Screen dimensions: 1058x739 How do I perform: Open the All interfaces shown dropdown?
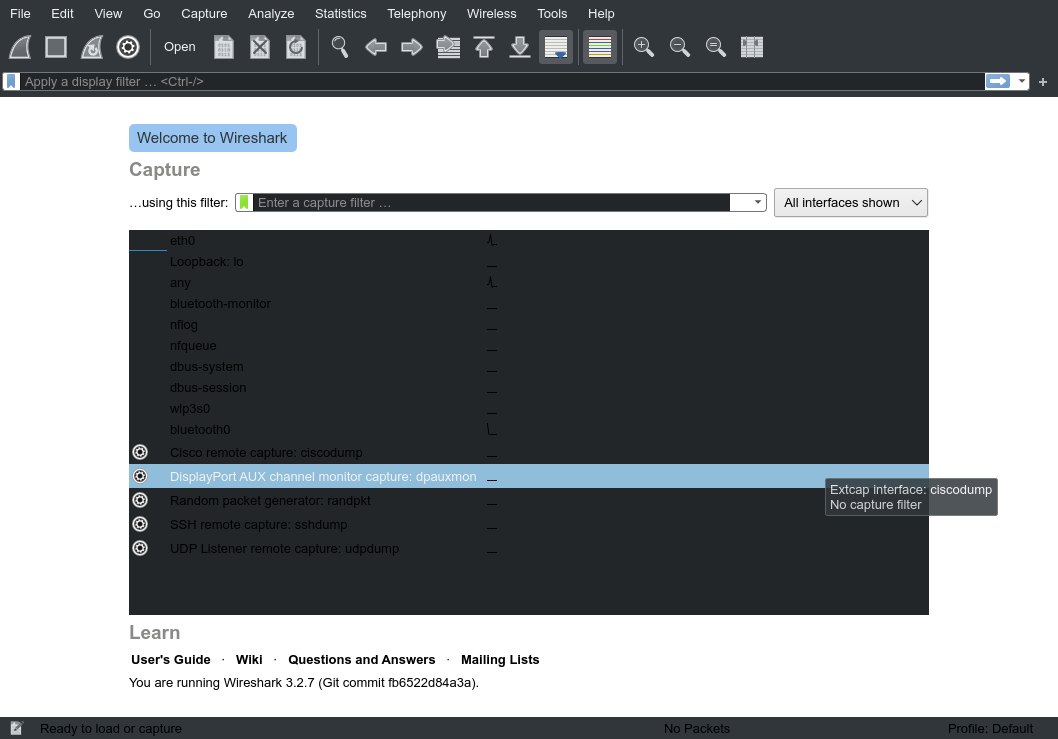(x=851, y=202)
